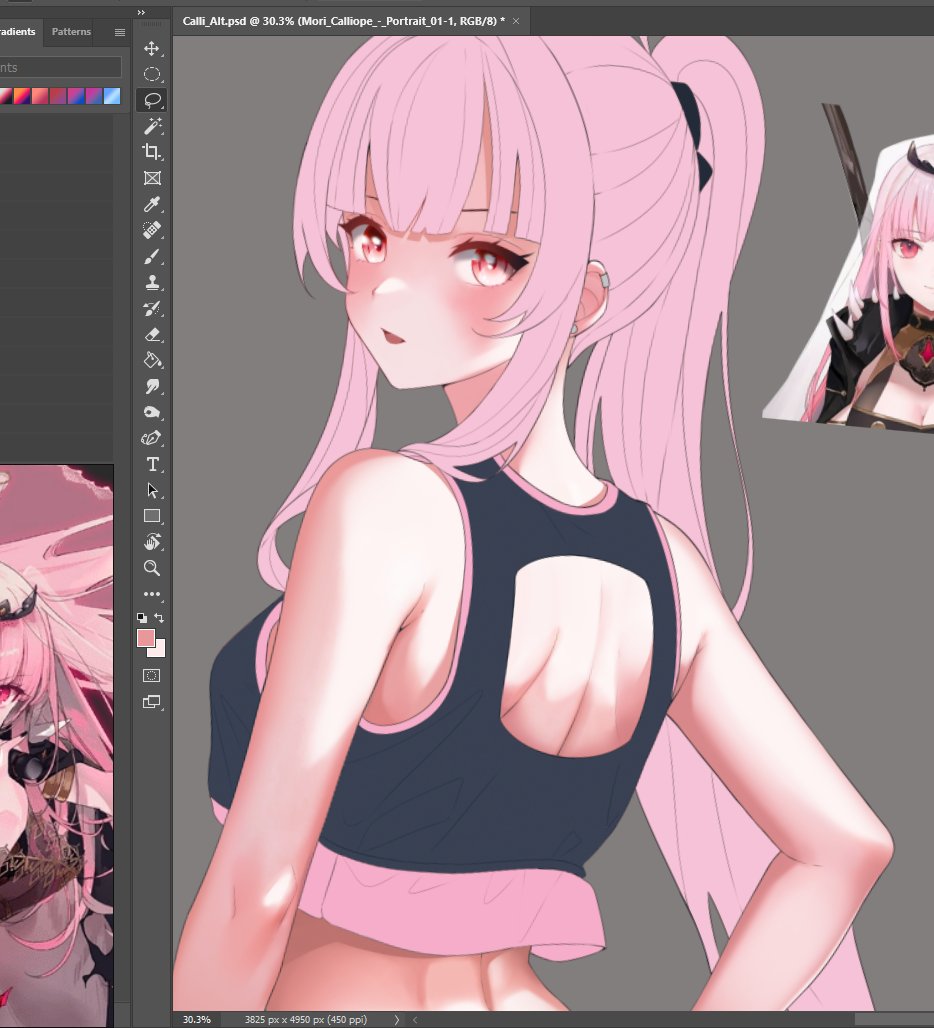Switch to the Patterns panel tab
The height and width of the screenshot is (1028, 934).
[x=71, y=31]
